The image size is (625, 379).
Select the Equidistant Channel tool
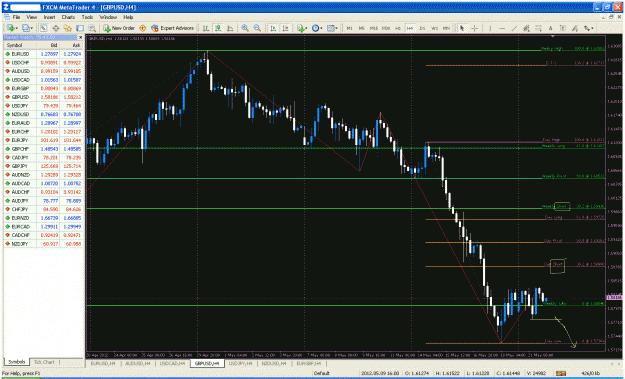click(x=526, y=28)
